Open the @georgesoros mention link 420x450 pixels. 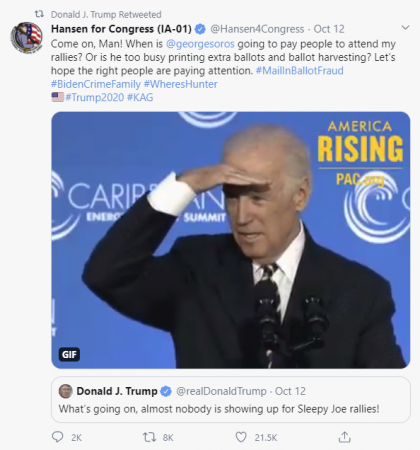click(x=200, y=44)
